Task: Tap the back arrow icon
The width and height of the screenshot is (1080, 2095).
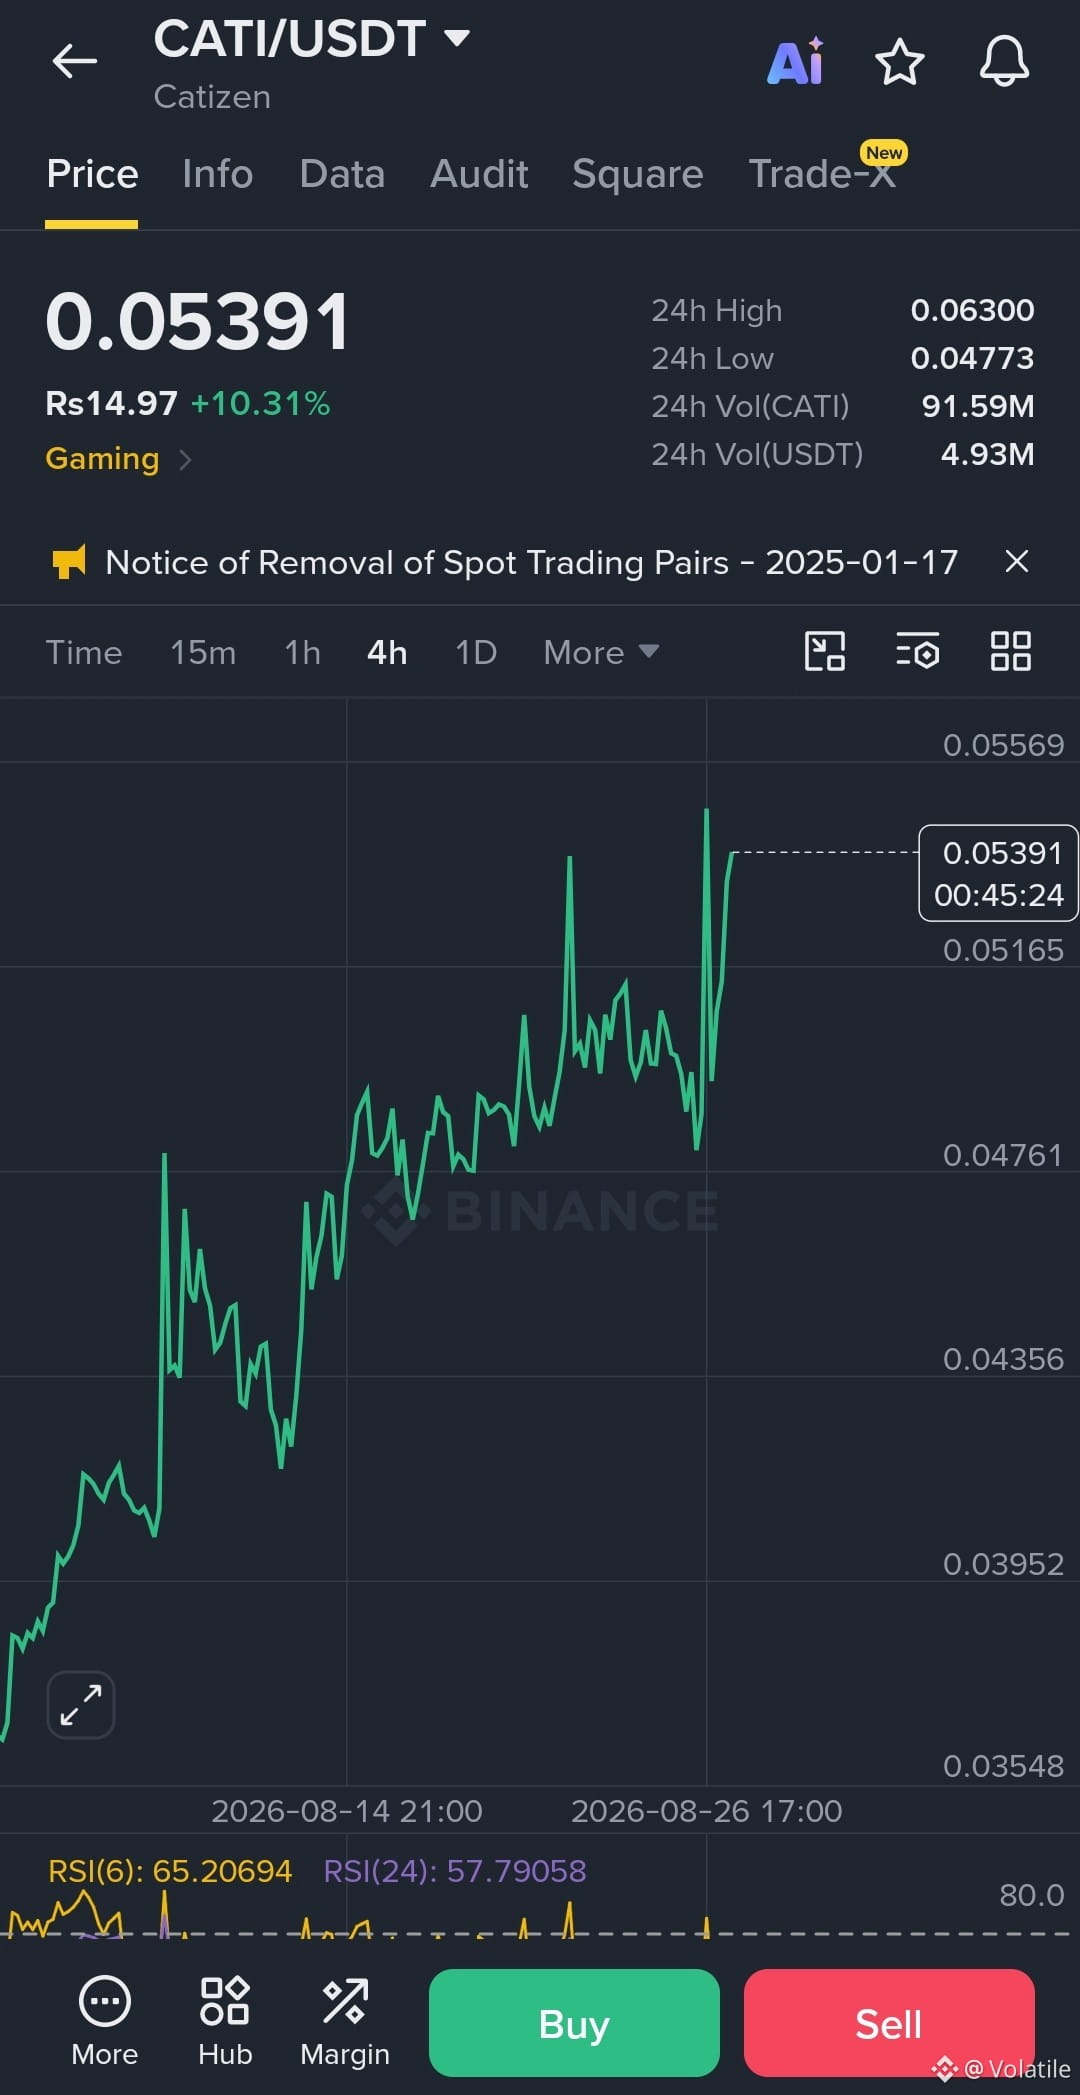Action: click(x=75, y=61)
